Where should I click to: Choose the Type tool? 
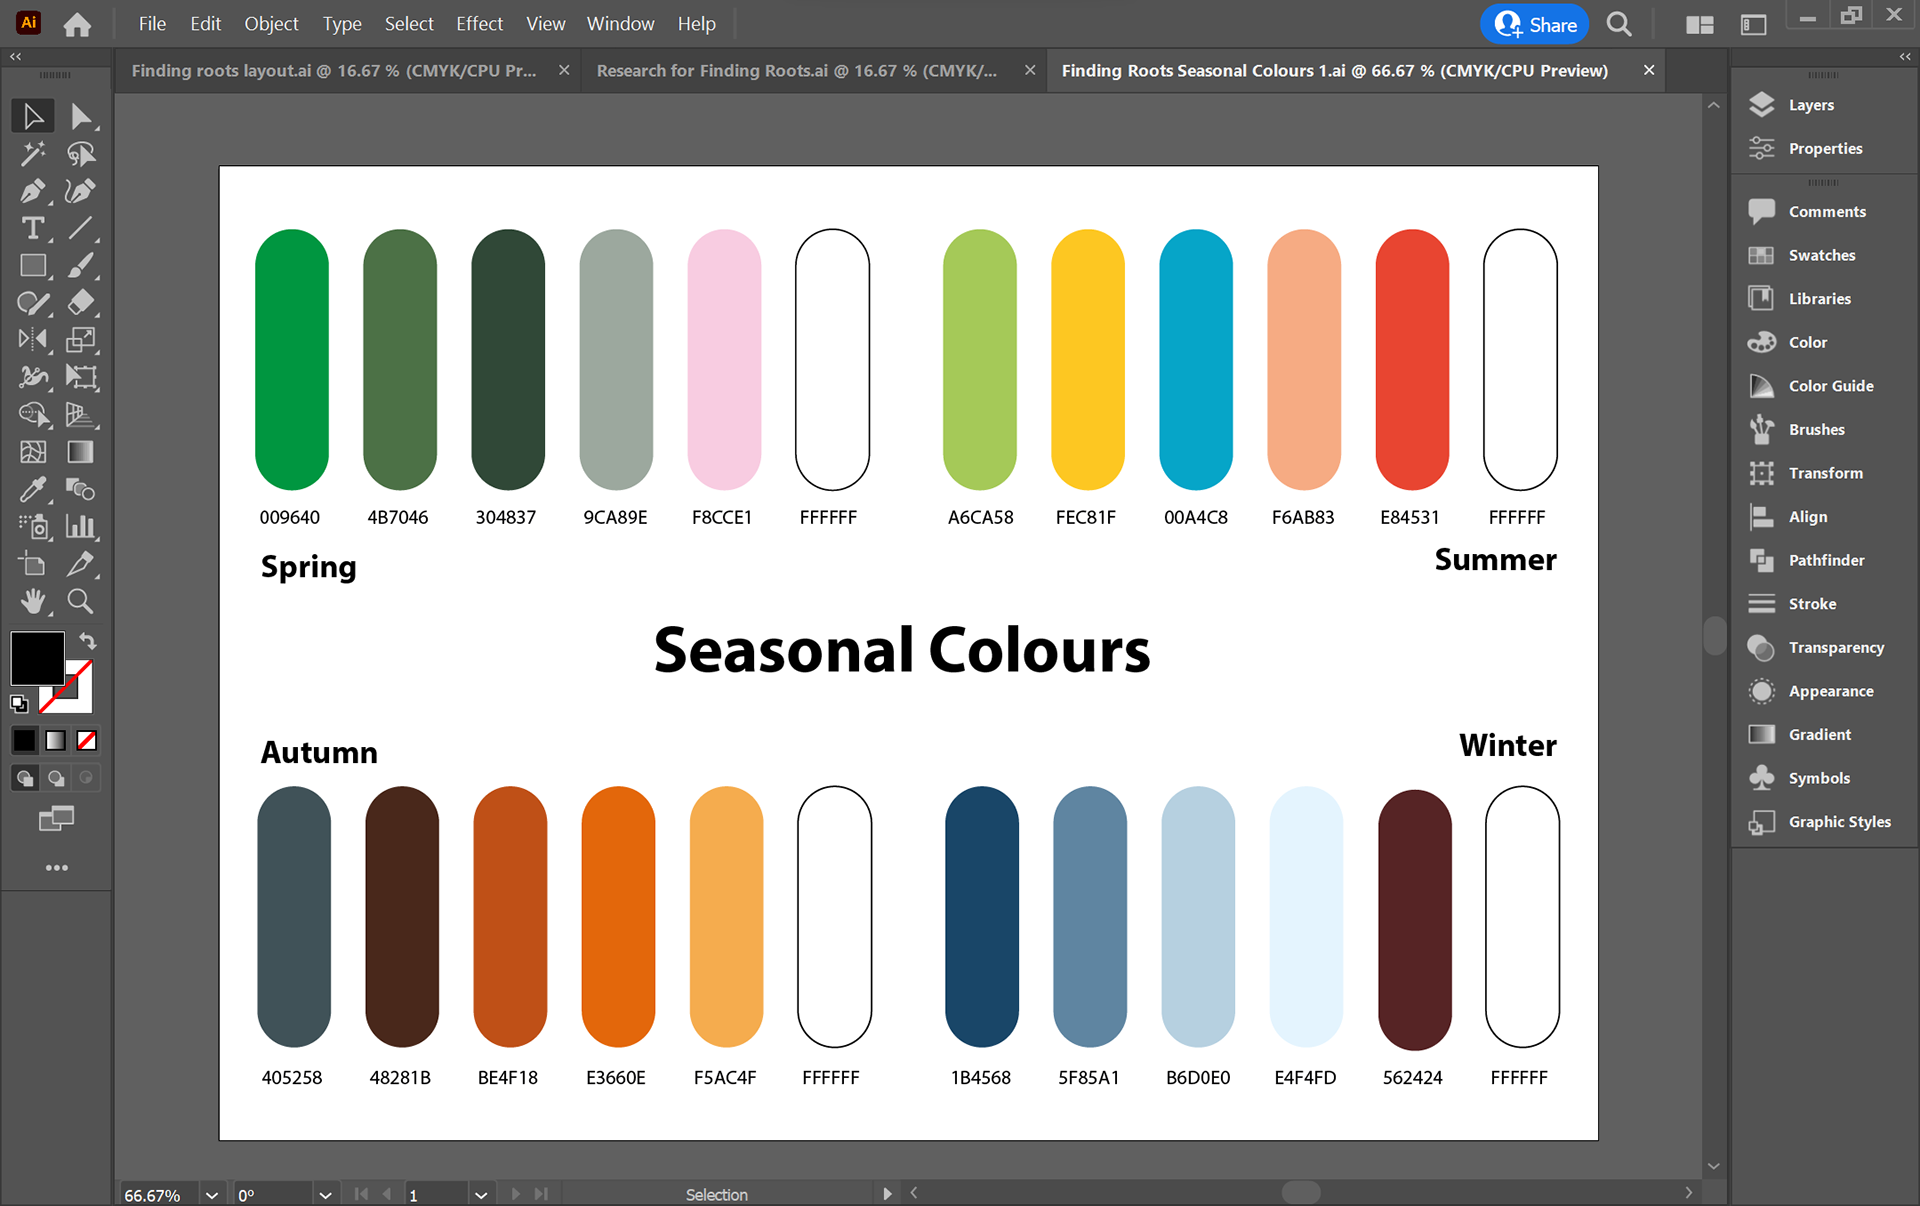(32, 228)
